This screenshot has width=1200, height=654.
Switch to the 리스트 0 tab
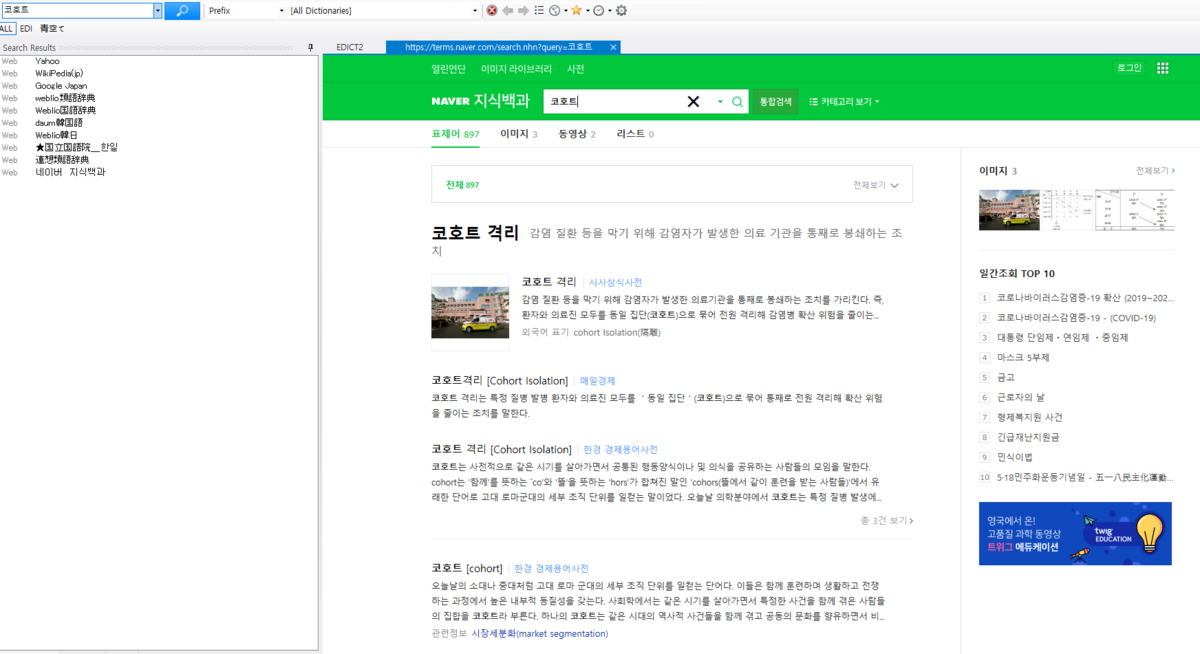635,133
